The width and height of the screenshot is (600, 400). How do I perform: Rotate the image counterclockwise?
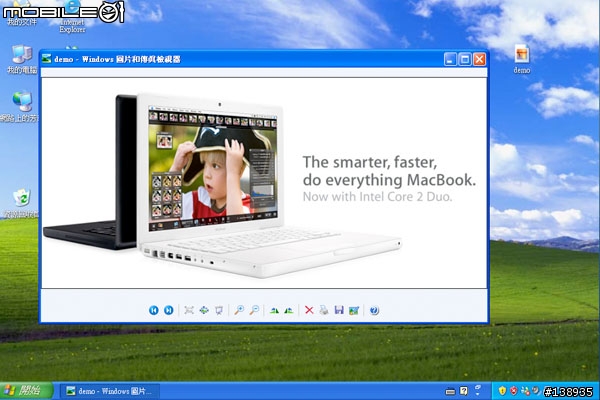[289, 310]
